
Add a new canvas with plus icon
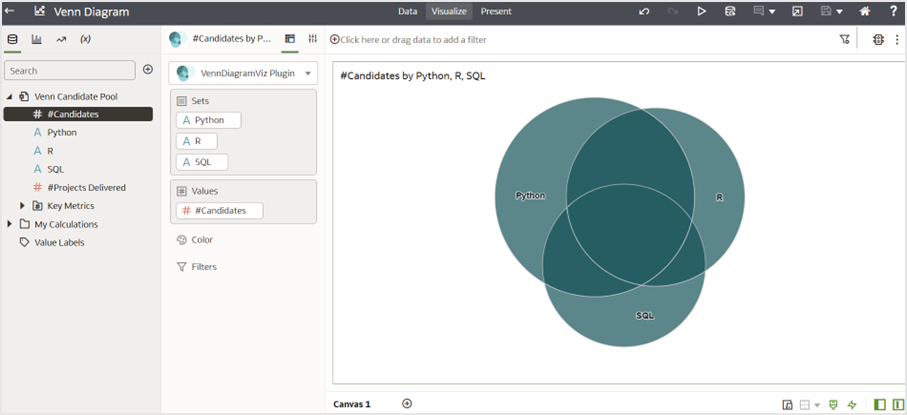[x=407, y=403]
